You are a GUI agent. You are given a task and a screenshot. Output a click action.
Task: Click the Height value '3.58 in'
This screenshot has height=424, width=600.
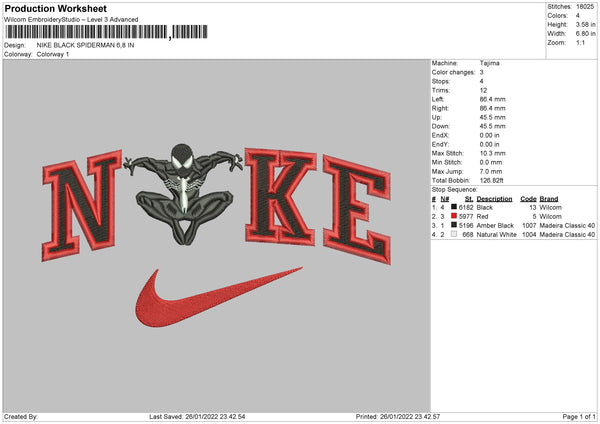coord(585,24)
